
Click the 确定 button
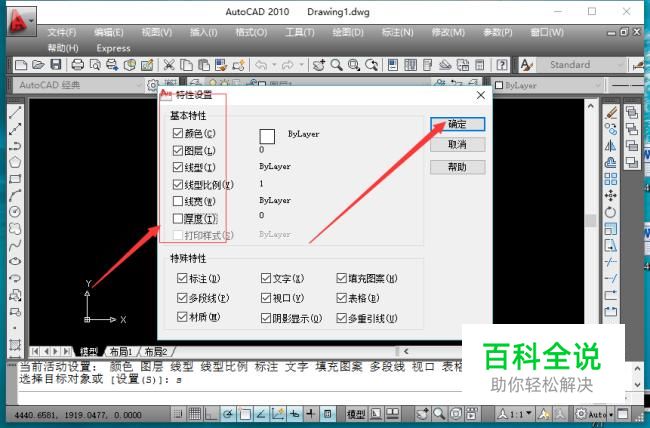click(458, 124)
